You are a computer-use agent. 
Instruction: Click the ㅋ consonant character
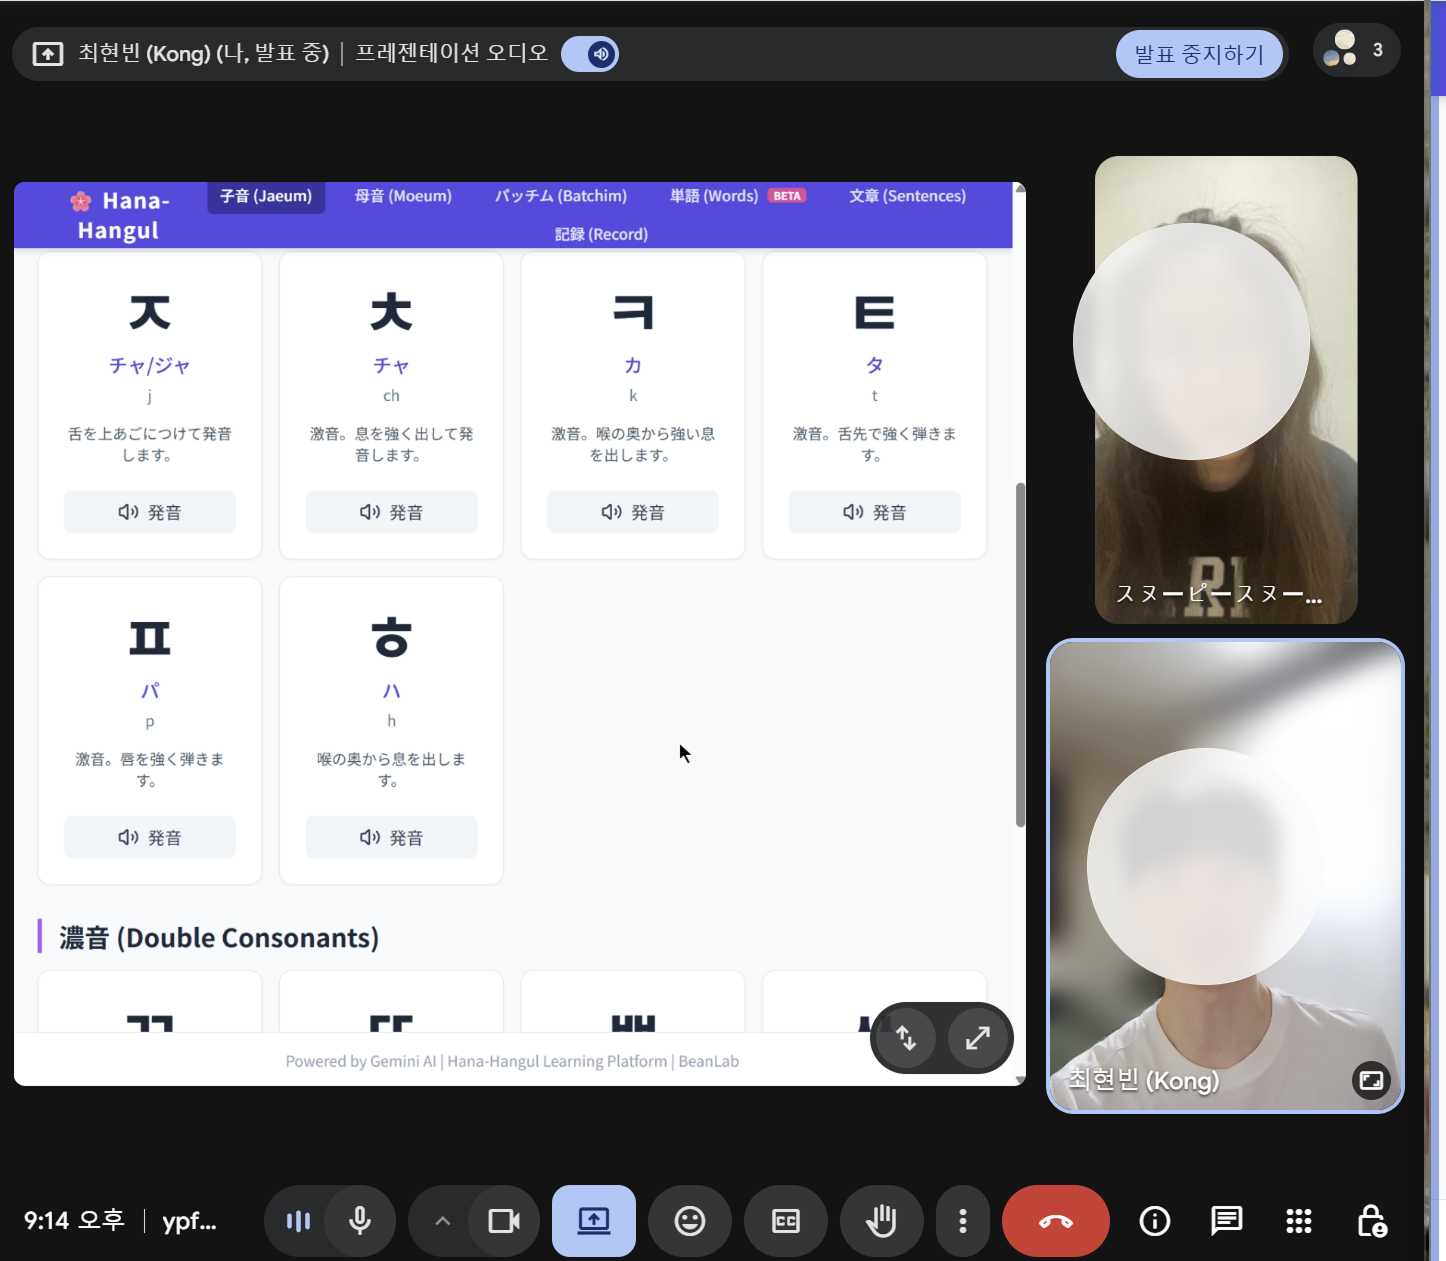click(x=633, y=313)
